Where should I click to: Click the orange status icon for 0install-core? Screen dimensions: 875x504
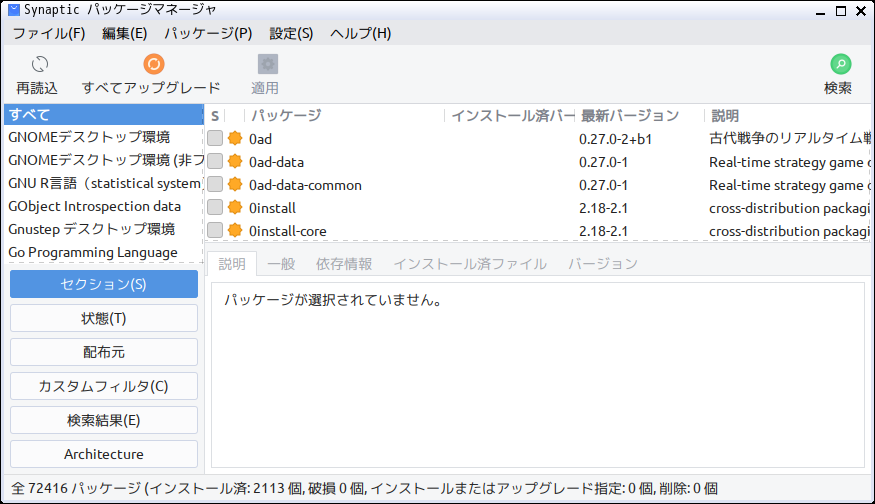point(235,231)
